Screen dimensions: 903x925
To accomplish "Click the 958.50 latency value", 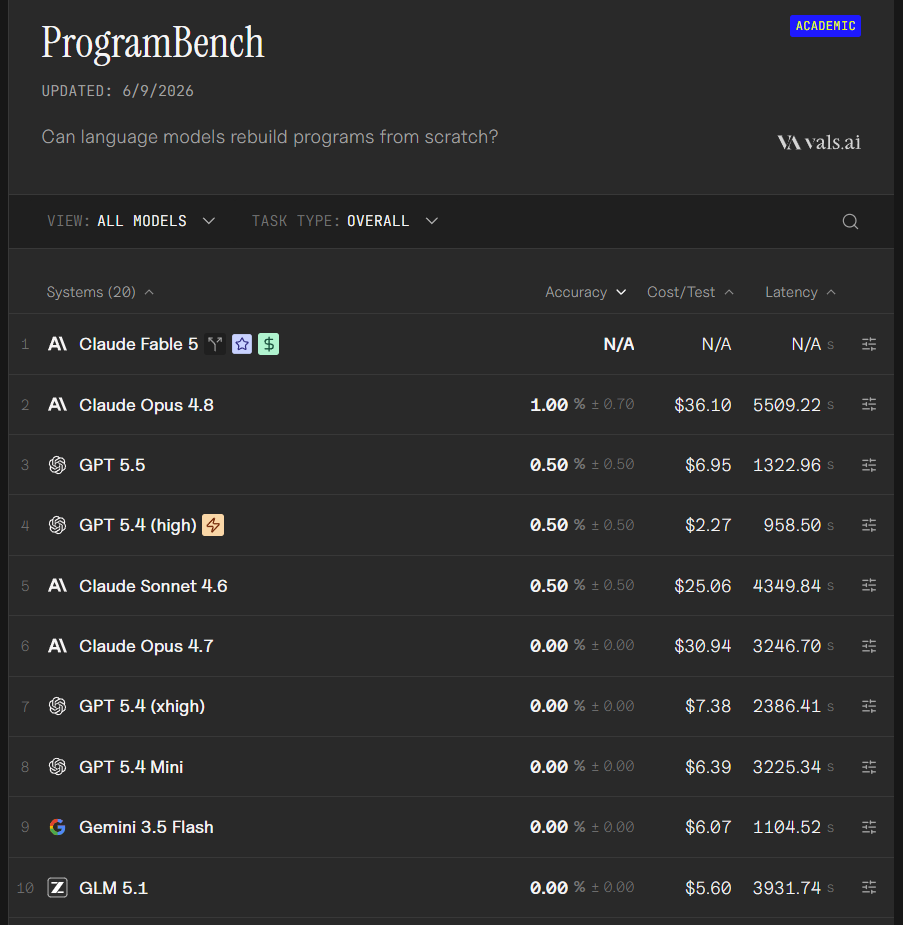I will 792,525.
